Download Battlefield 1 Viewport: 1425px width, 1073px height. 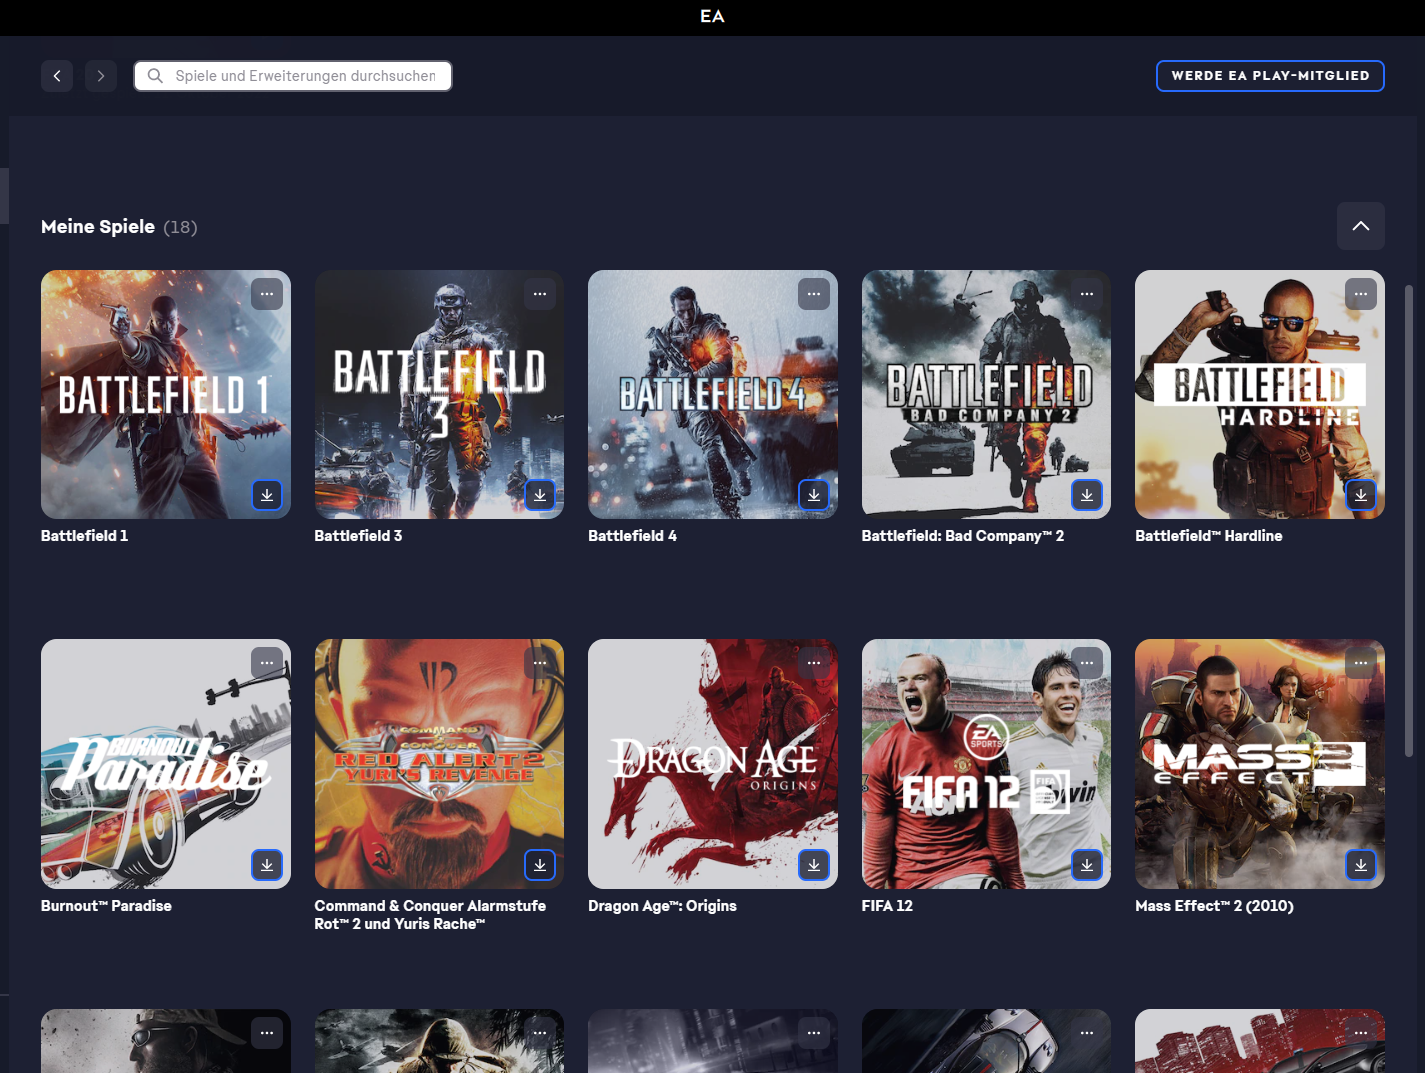(x=267, y=495)
